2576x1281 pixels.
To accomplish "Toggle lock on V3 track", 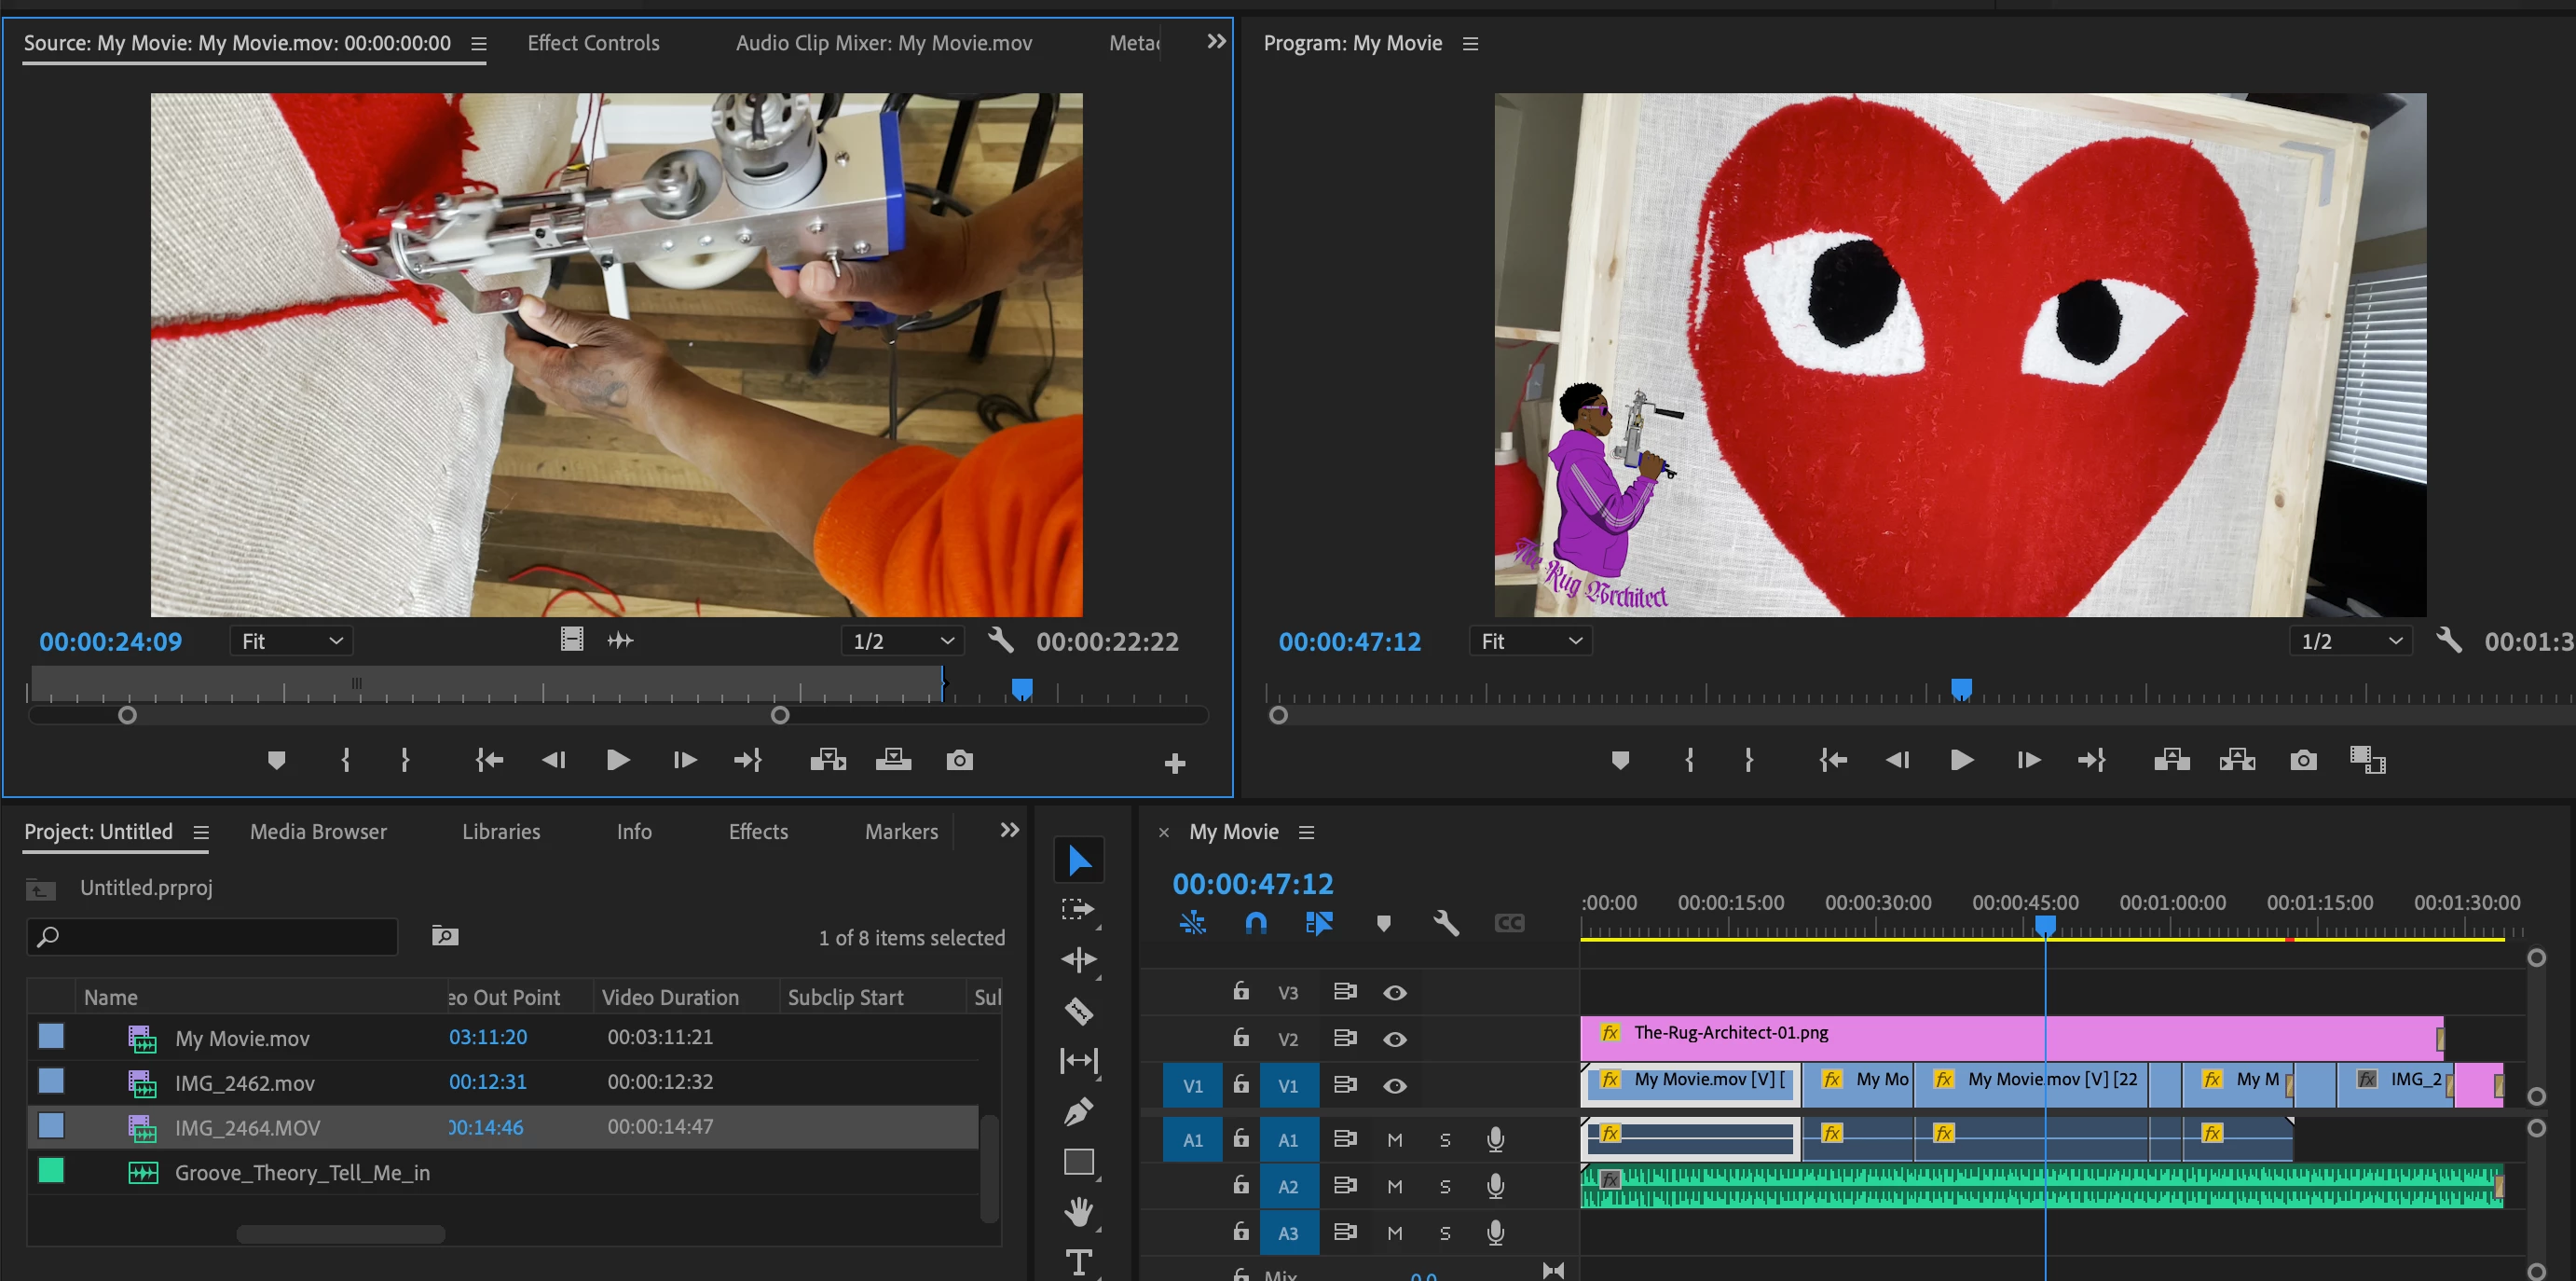I will (x=1241, y=992).
